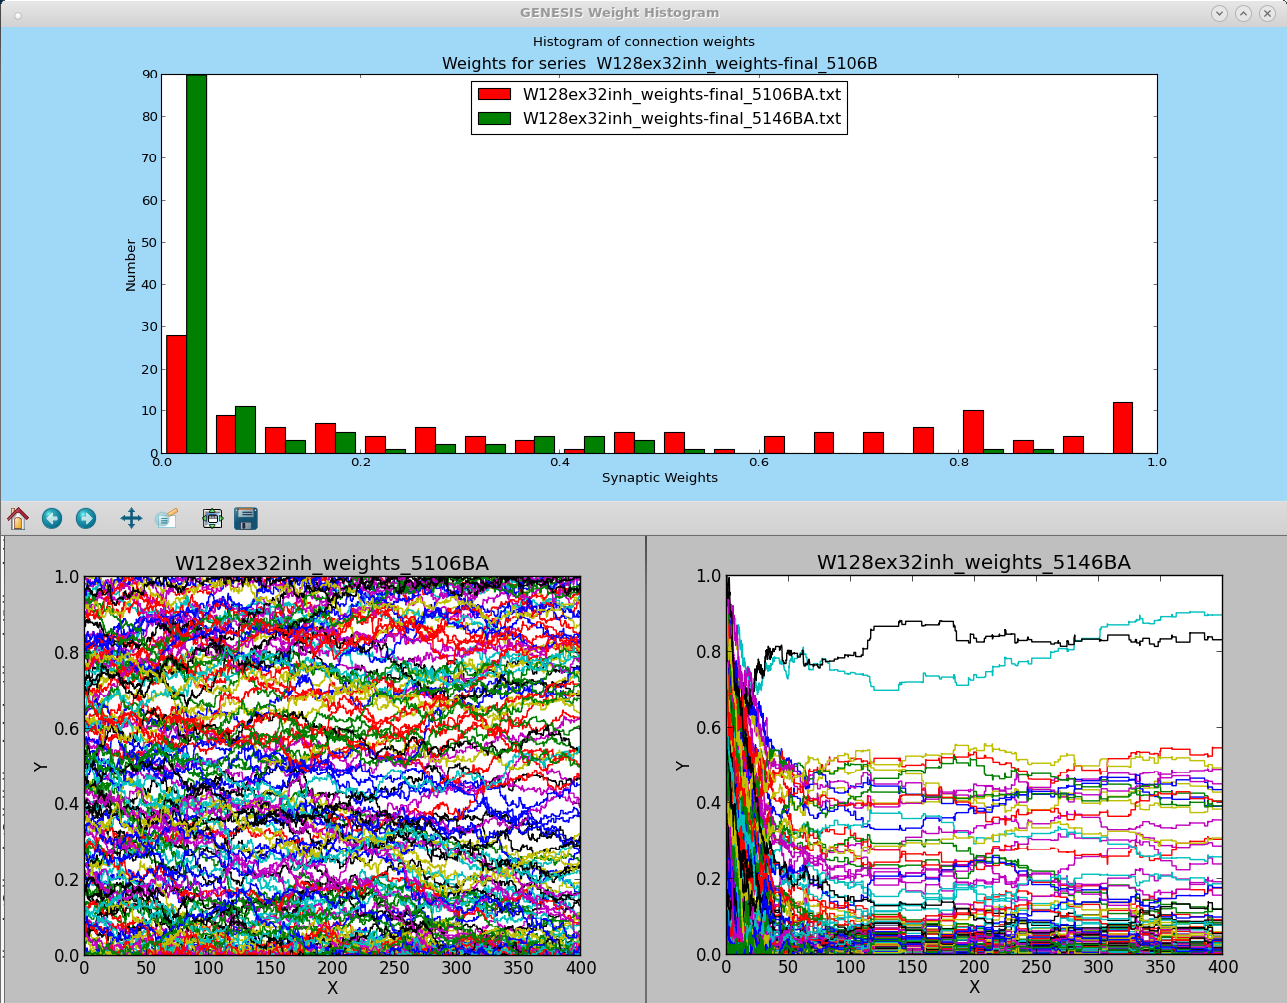Close the GENESIS Weight Histogram window
The width and height of the screenshot is (1287, 1003).
pyautogui.click(x=1267, y=13)
